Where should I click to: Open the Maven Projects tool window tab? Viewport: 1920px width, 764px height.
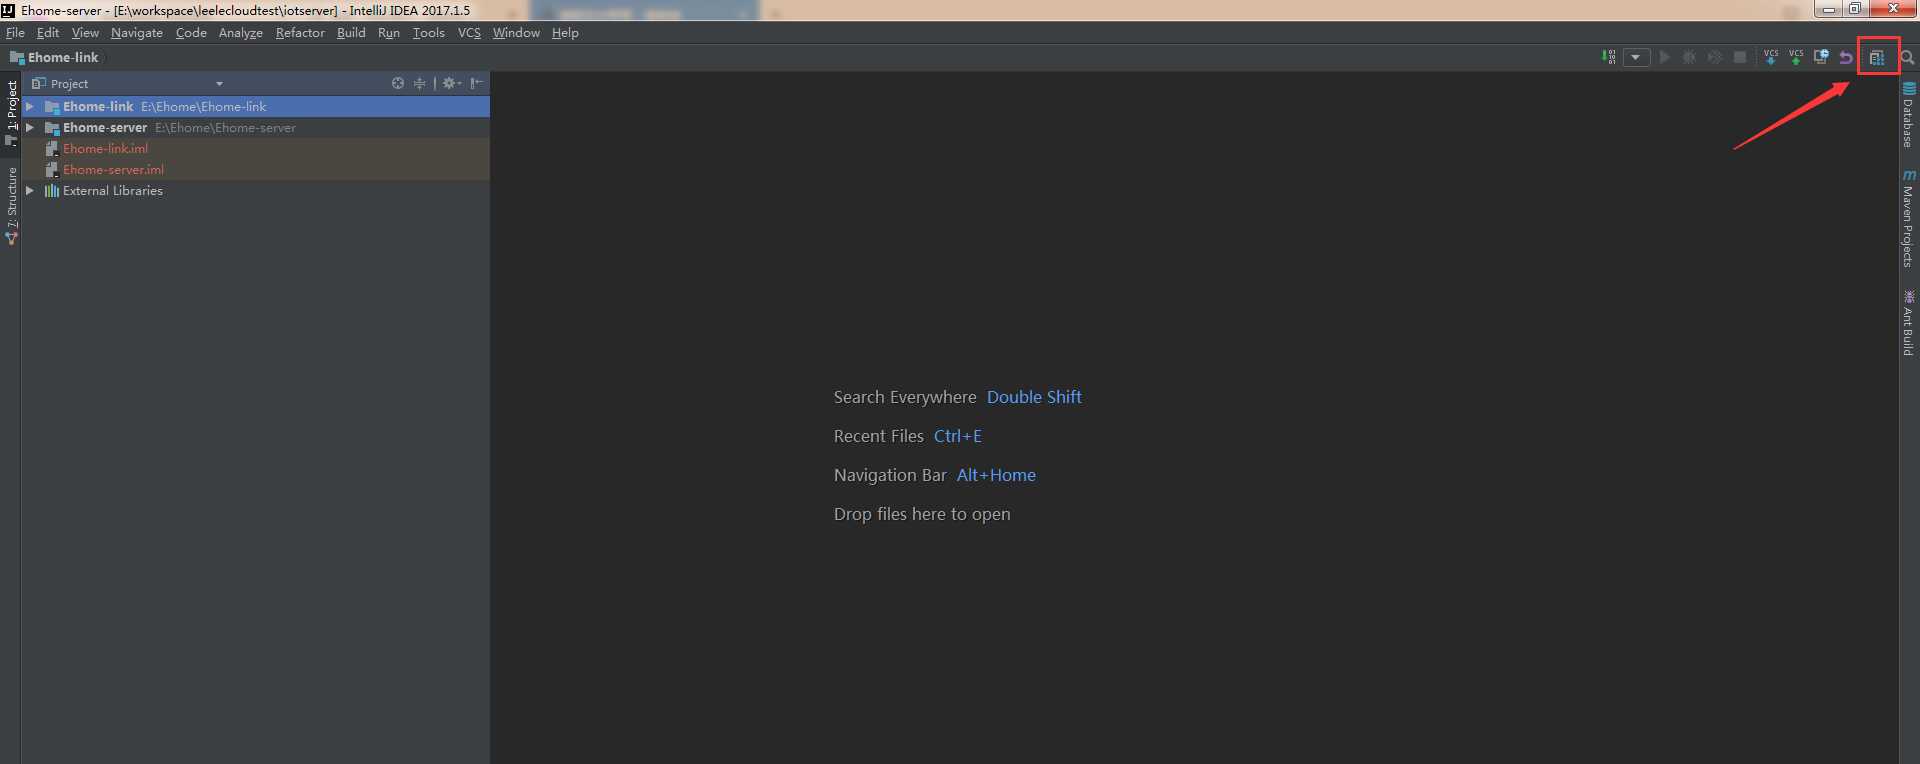click(x=1909, y=218)
